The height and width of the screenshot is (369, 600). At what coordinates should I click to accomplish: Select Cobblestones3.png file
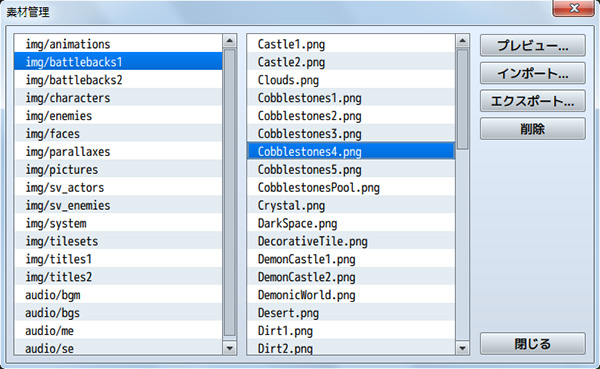pyautogui.click(x=351, y=134)
